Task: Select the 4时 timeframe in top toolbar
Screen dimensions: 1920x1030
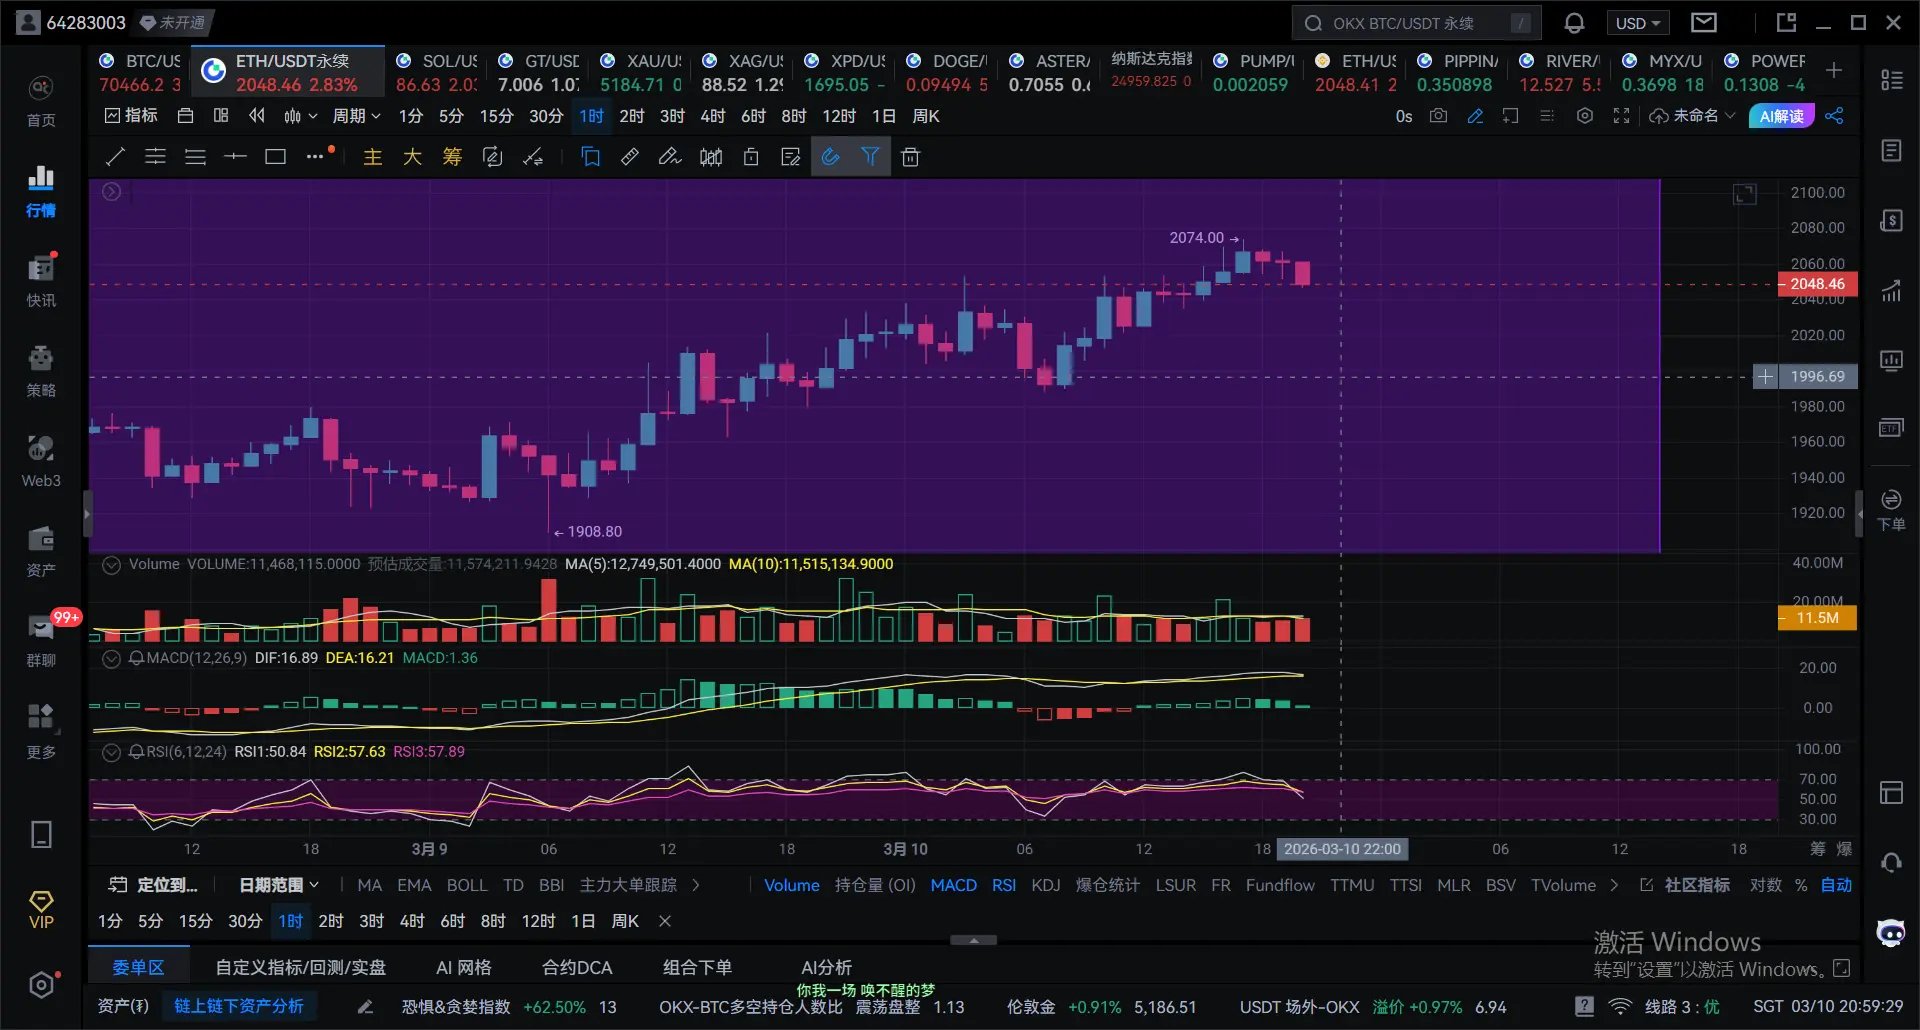Action: pos(713,116)
